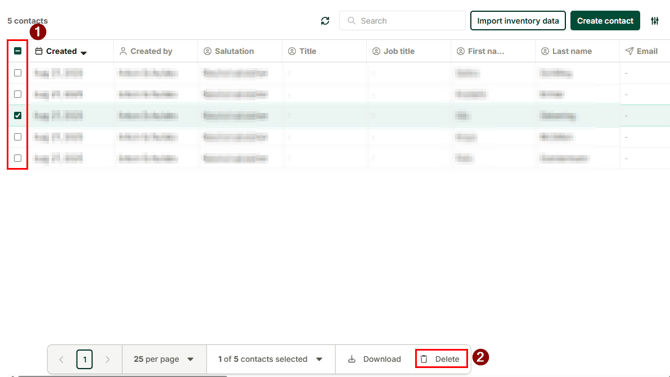The image size is (670, 377).
Task: Check the second contact row checkbox
Action: coord(18,94)
